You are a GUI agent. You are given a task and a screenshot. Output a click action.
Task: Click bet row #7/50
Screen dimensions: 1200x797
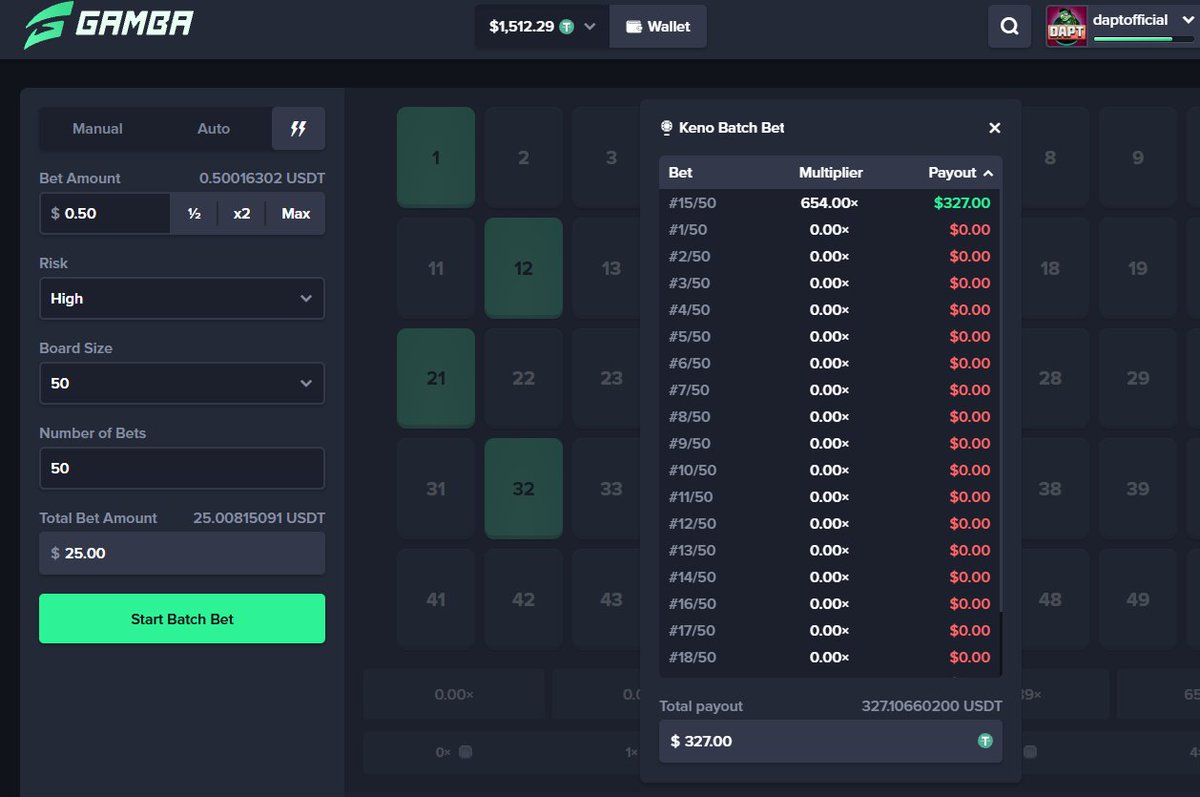point(829,390)
